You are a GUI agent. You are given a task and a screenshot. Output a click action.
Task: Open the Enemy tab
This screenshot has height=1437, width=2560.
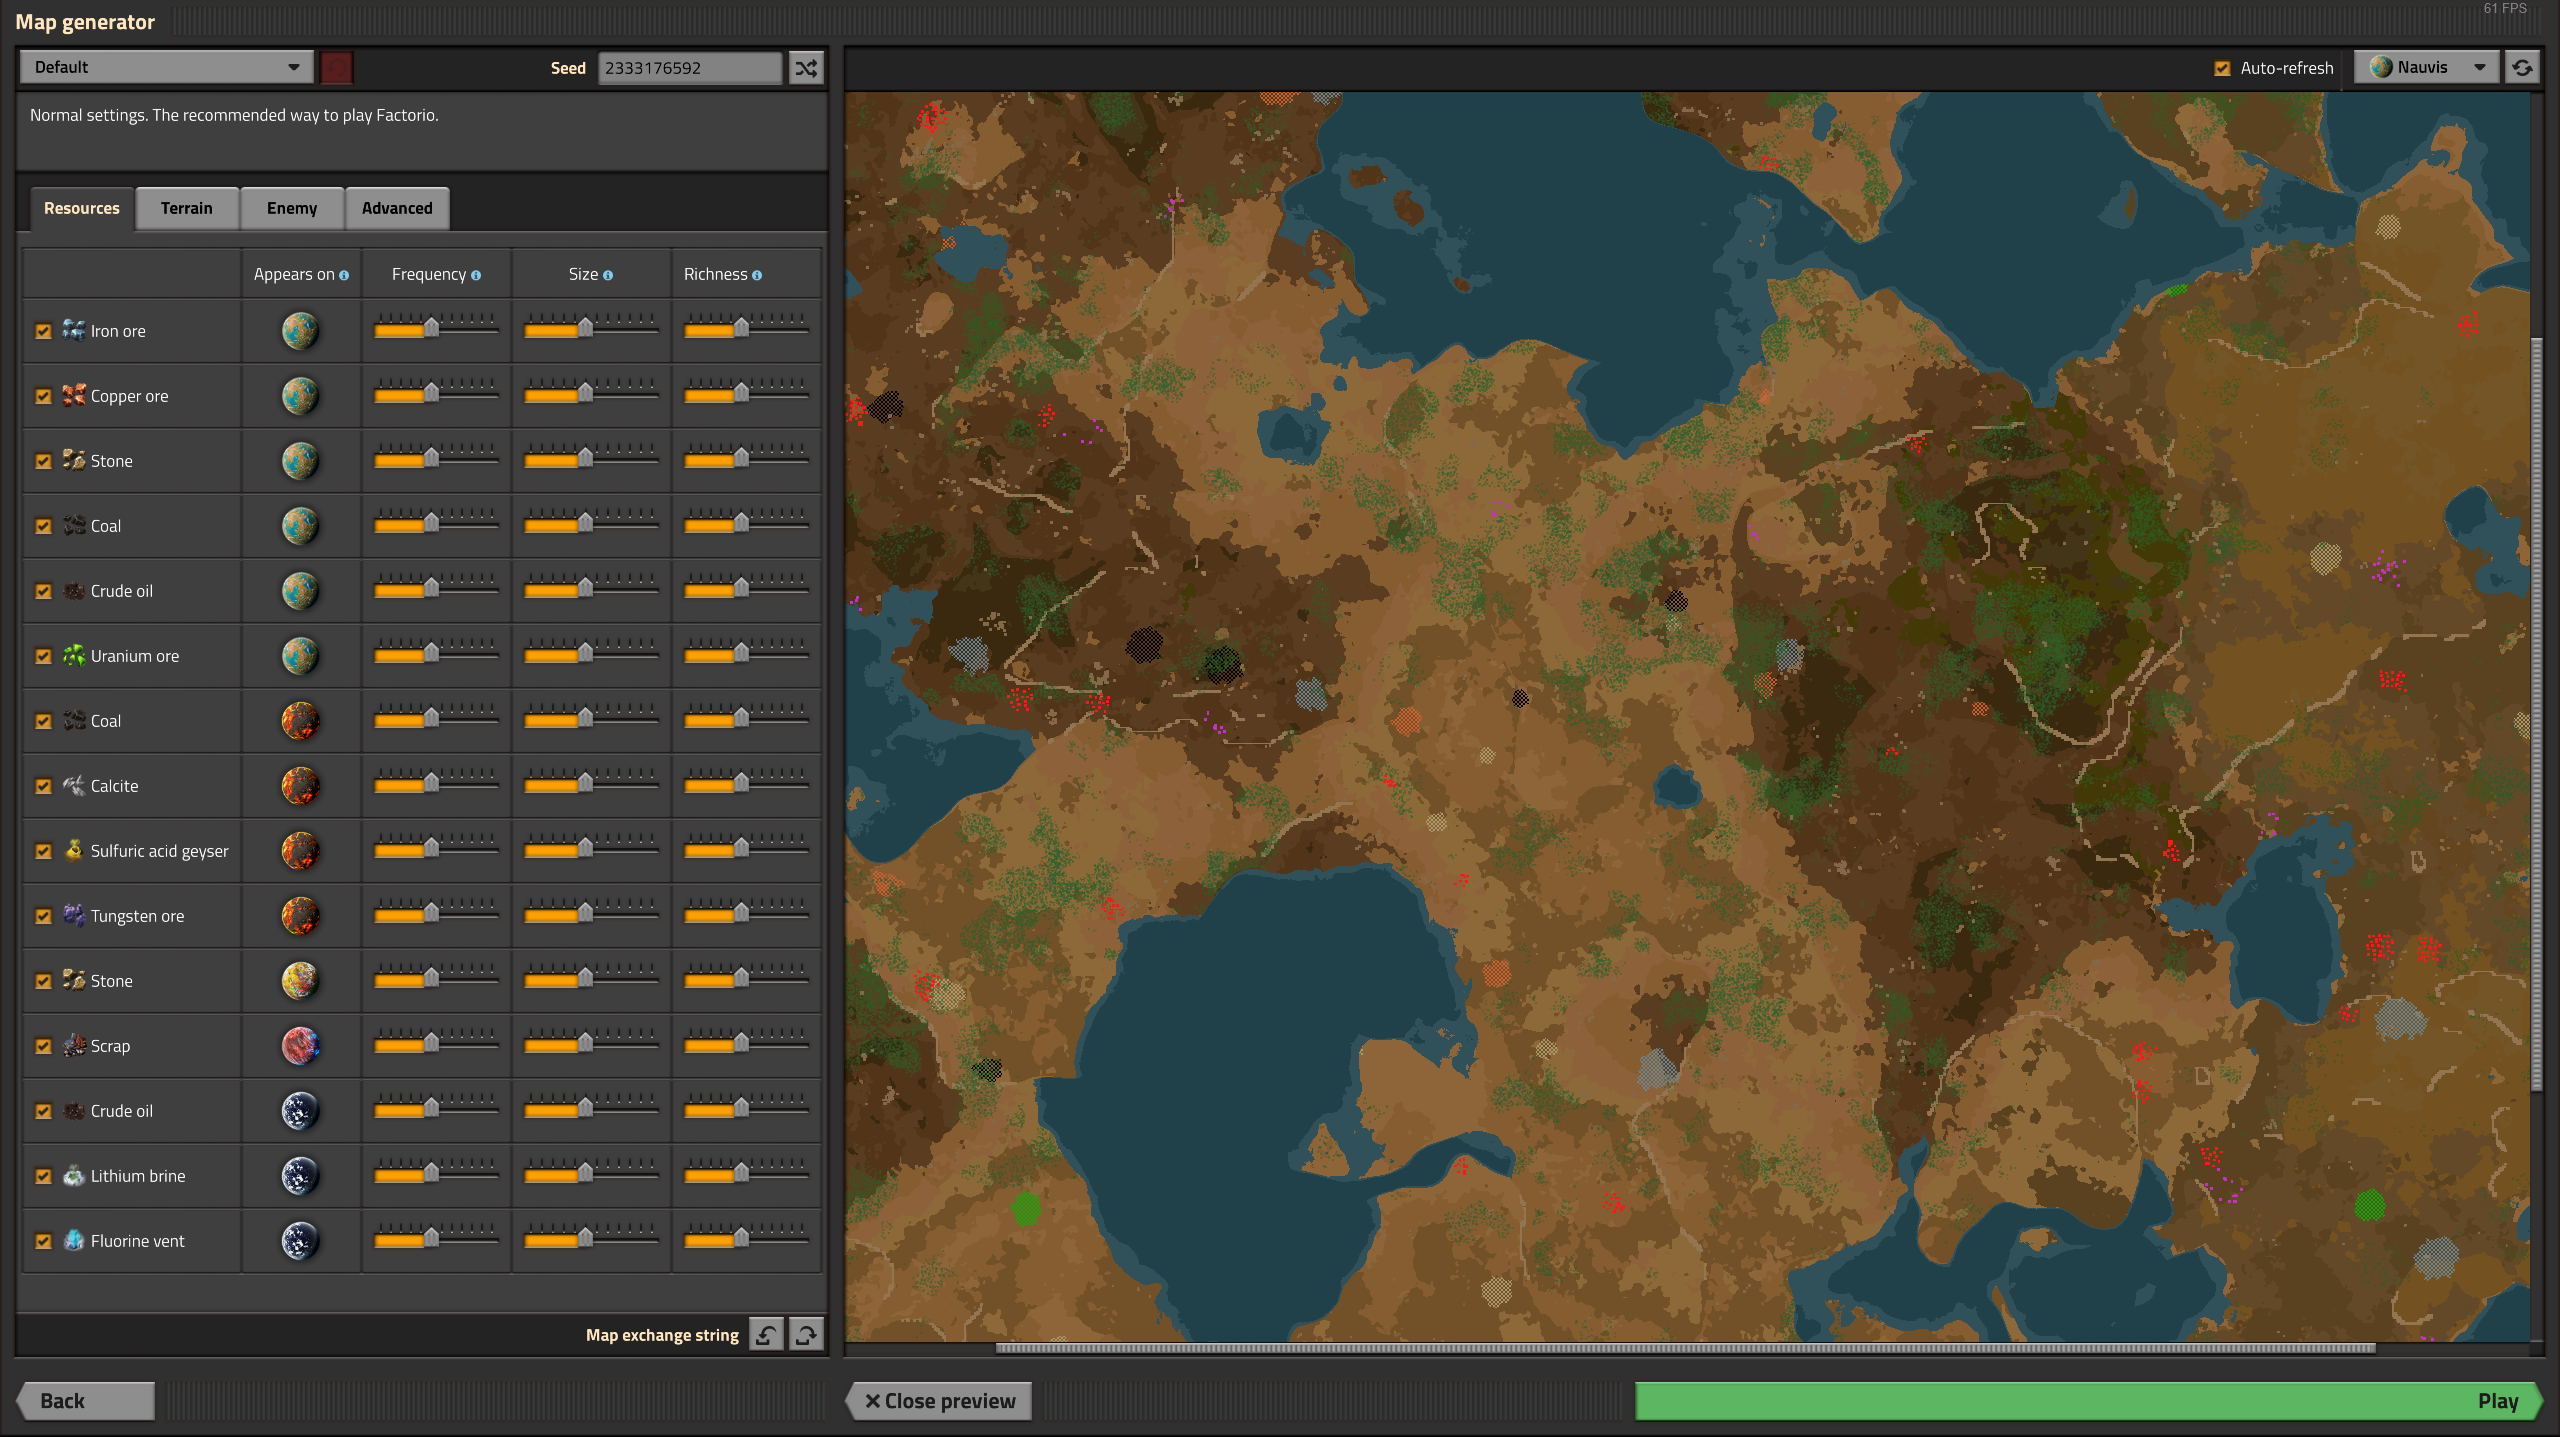291,208
